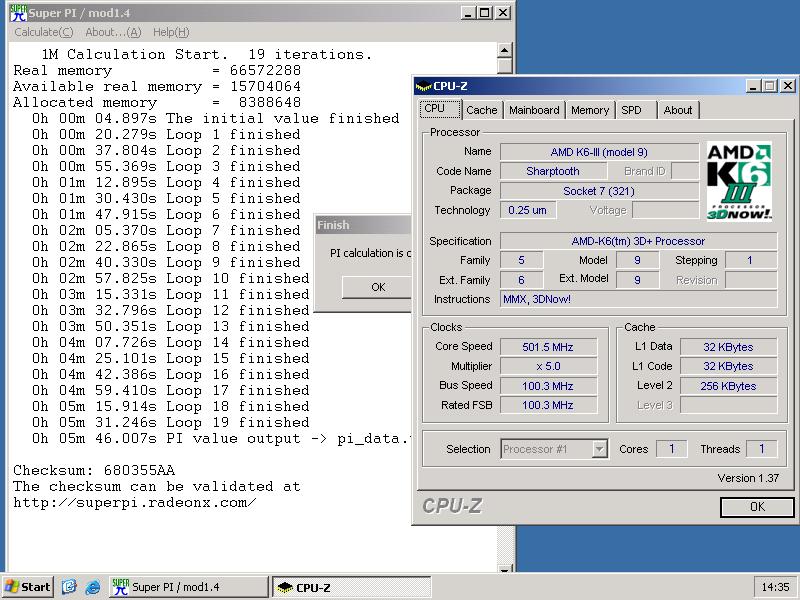Expand the Processor #1 selection dropdown
The width and height of the screenshot is (800, 600).
coord(599,449)
